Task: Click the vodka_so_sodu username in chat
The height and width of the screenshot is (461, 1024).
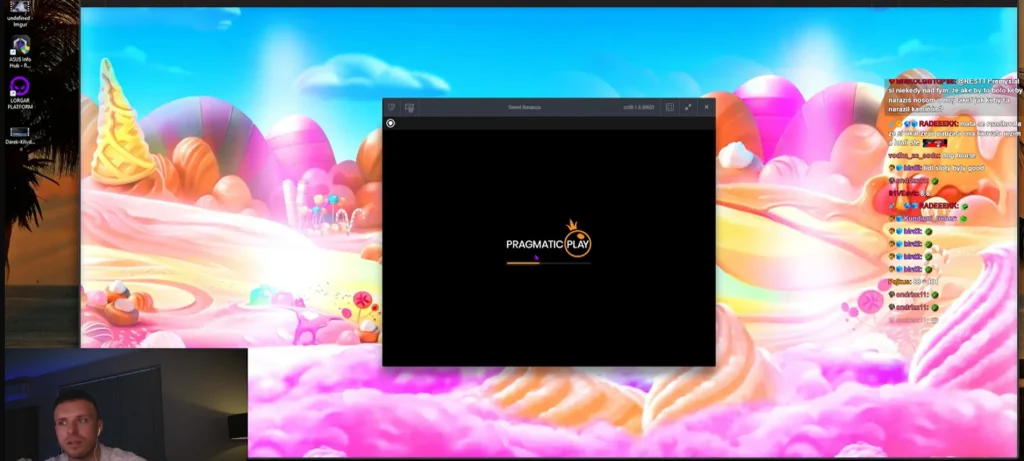Action: pos(910,156)
